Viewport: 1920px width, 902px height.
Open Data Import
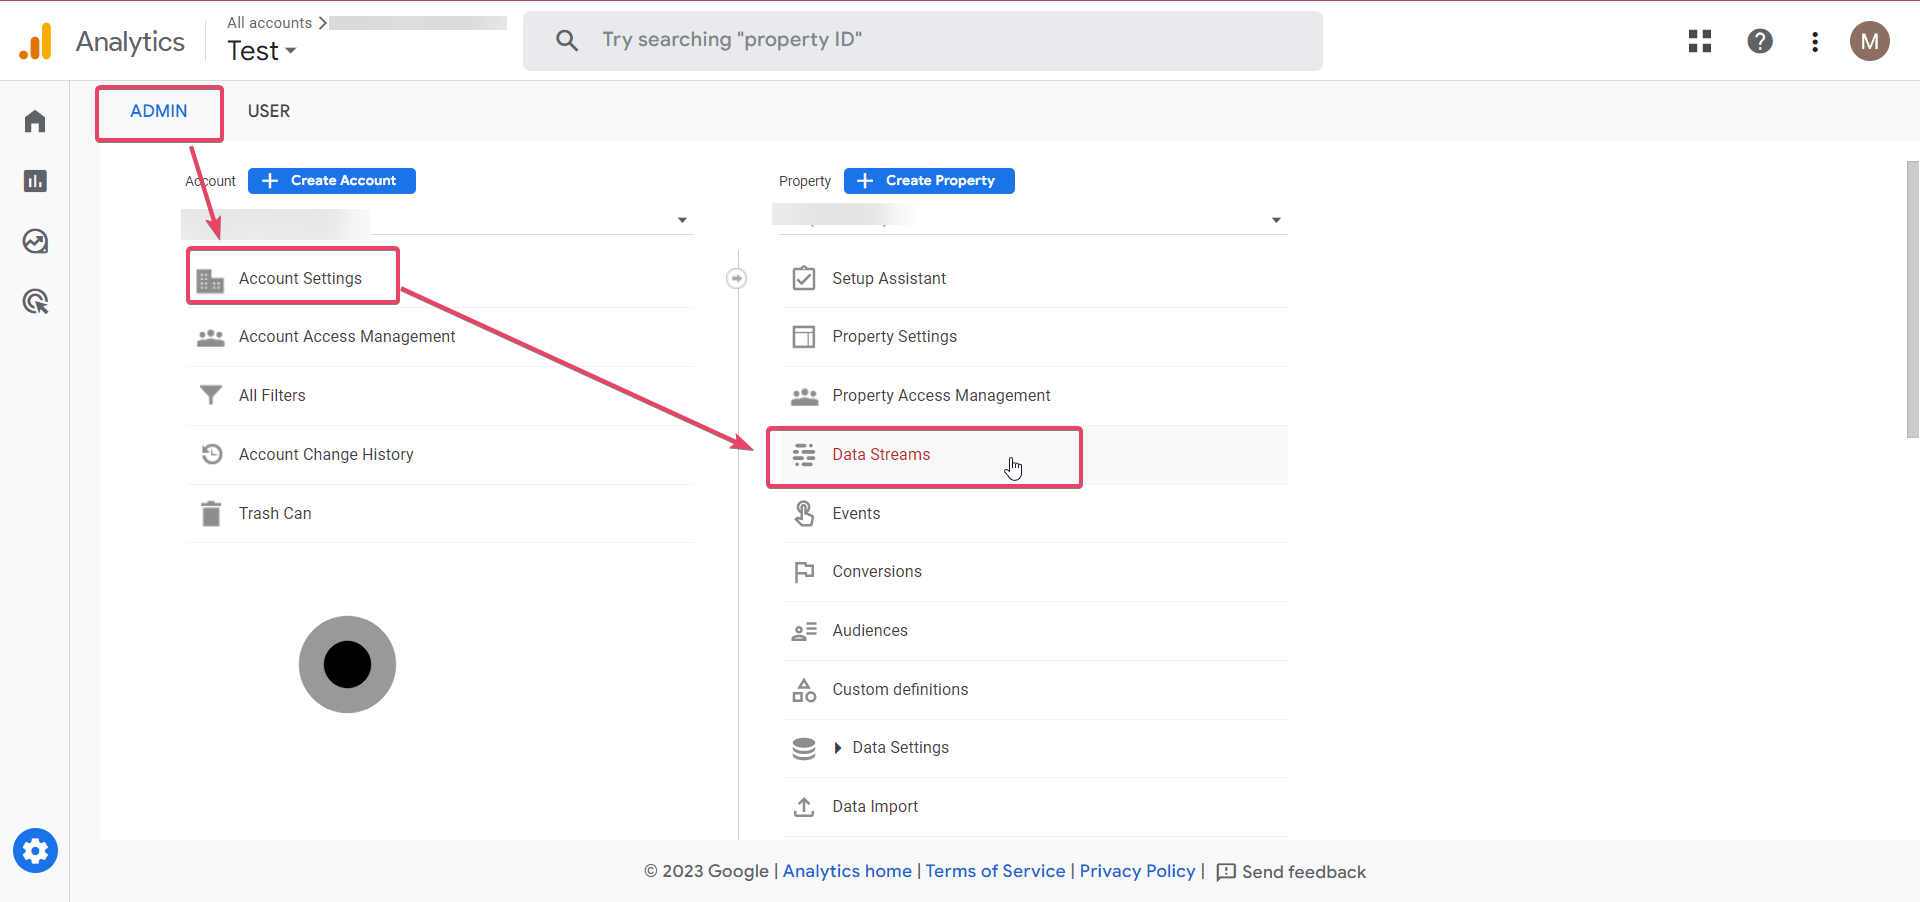tap(1033, 806)
